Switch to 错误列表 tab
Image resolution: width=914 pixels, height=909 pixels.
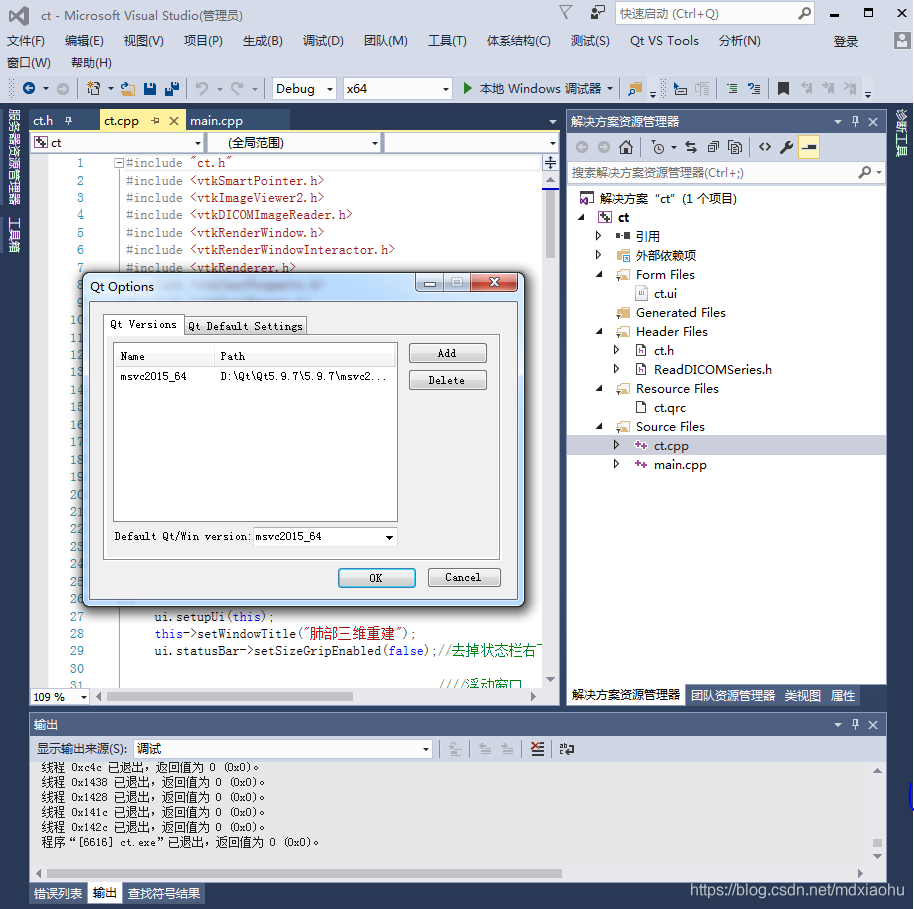[x=58, y=893]
